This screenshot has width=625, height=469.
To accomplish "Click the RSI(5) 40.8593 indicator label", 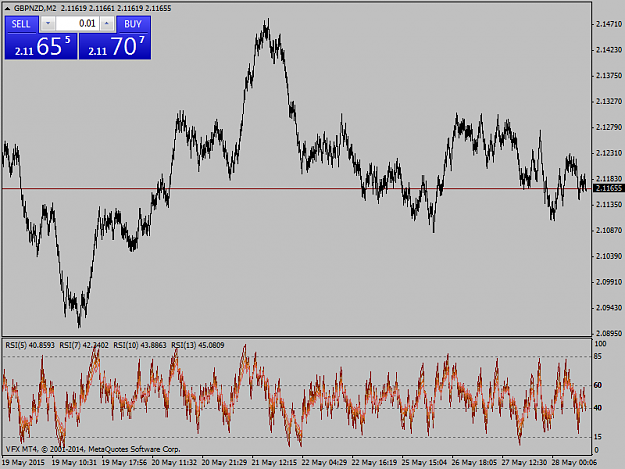I will pyautogui.click(x=30, y=345).
